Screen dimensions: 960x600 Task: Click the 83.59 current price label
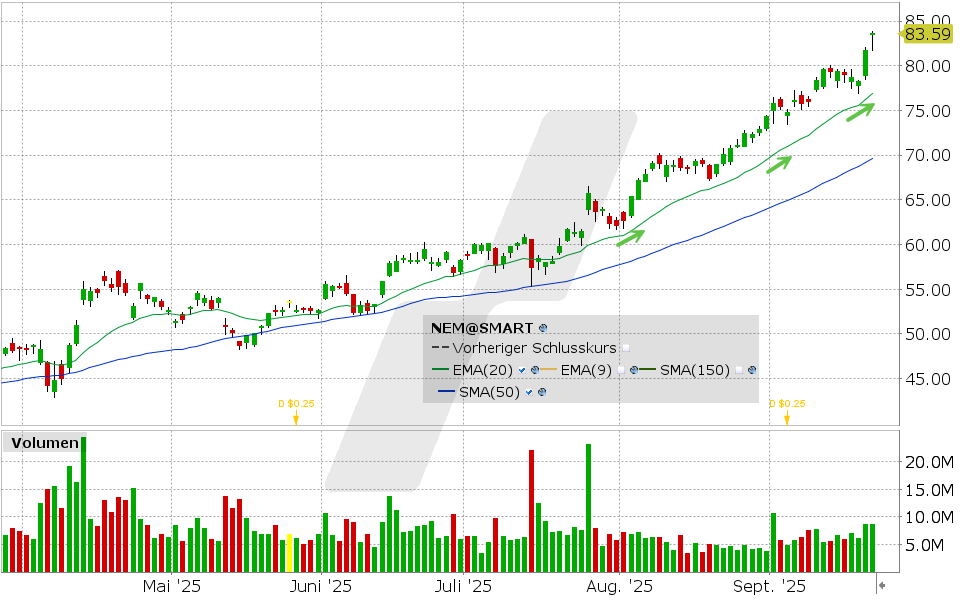click(926, 34)
